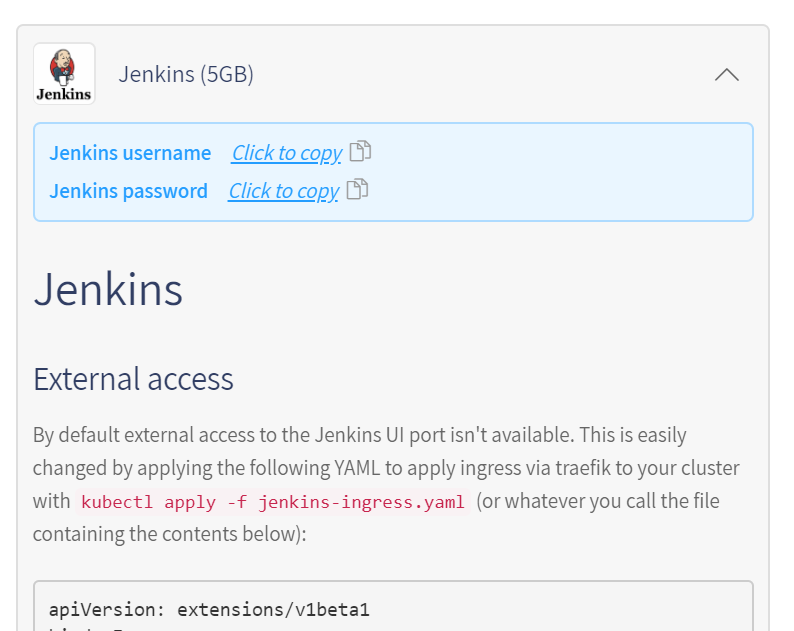Click the 'Jenkins username' label
Viewport: 794px width, 631px height.
[x=130, y=153]
